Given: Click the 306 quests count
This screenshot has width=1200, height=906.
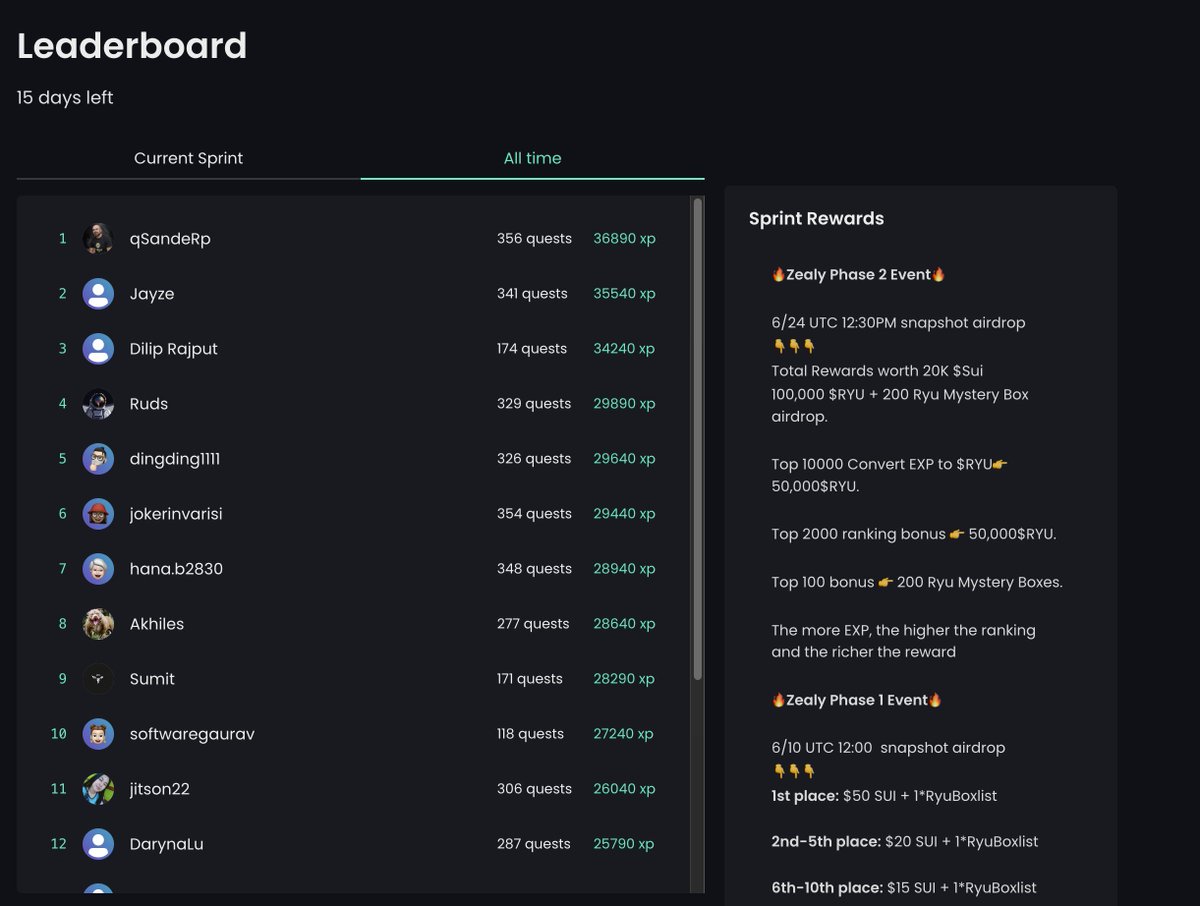Looking at the screenshot, I should point(534,789).
